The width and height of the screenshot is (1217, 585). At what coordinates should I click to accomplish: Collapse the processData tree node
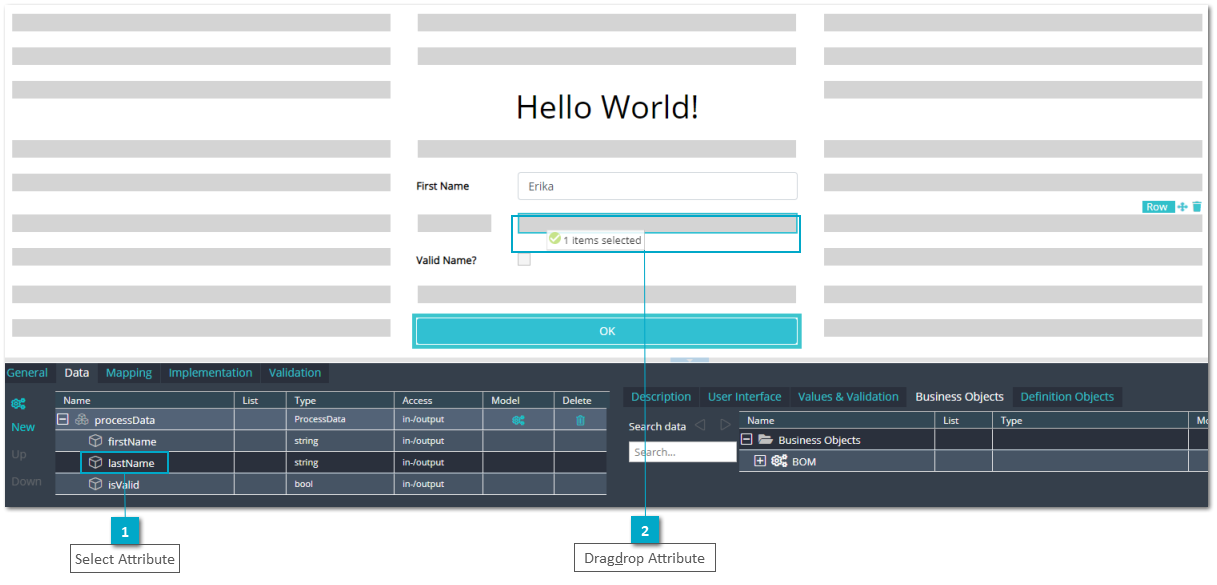click(63, 420)
